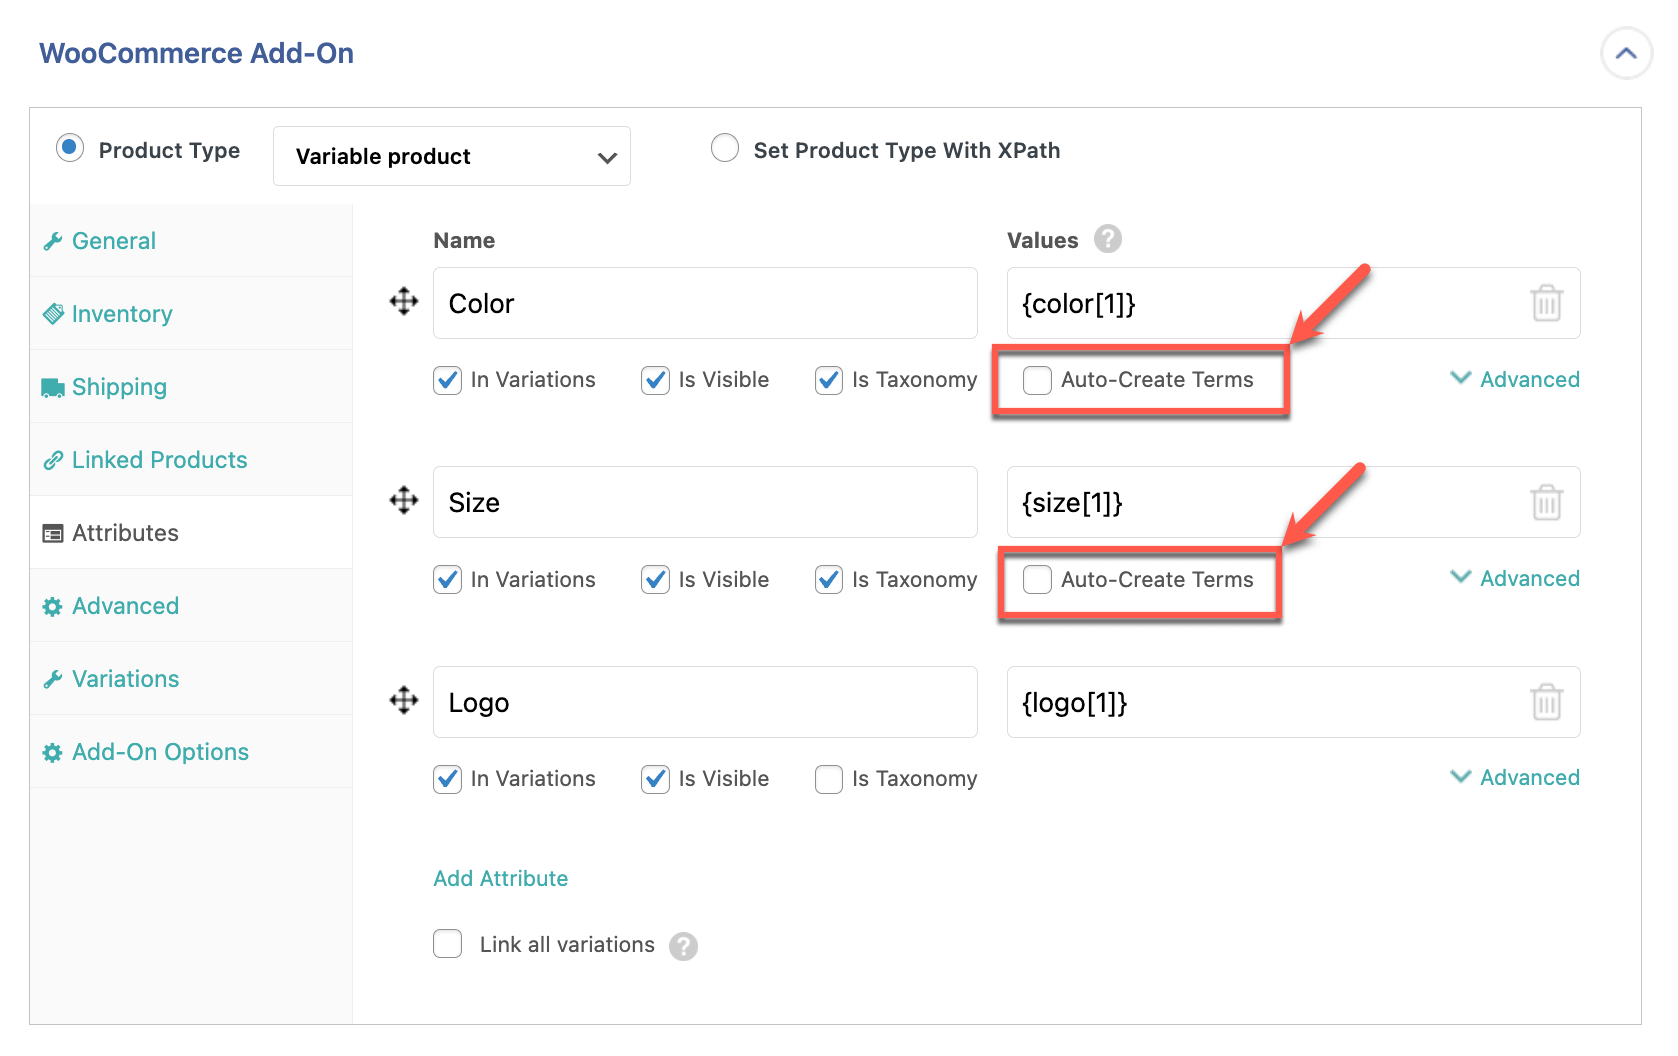Click the Inventory tag icon

tap(53, 314)
